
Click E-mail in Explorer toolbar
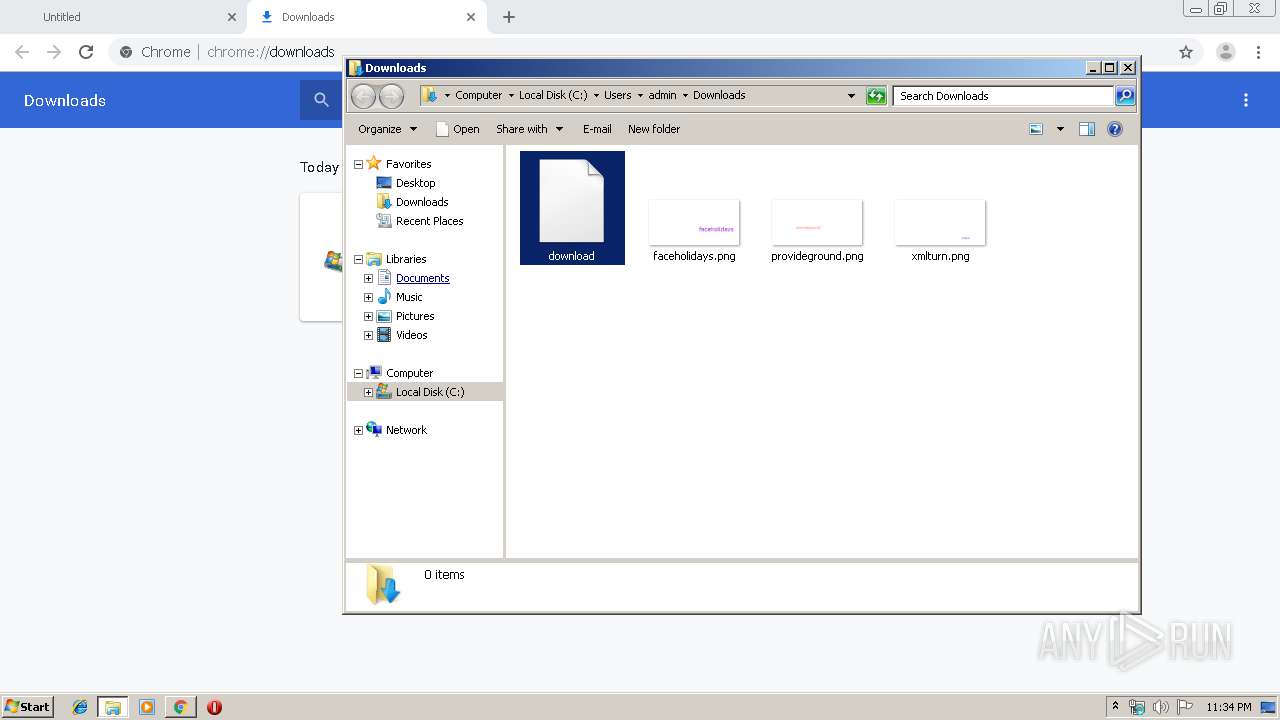(597, 129)
